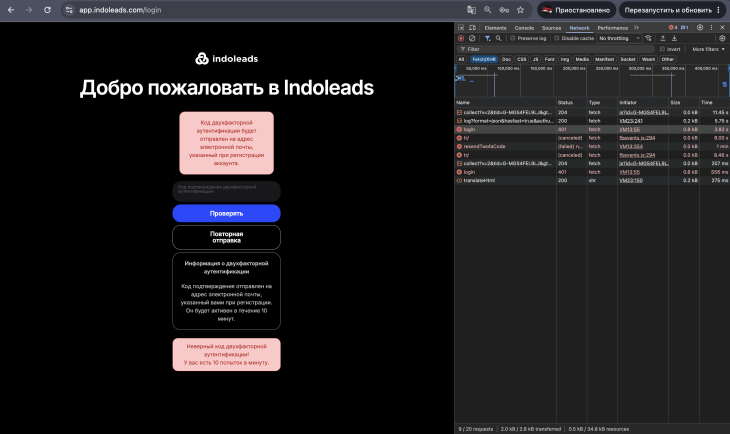Open the errors counter showing 4
The height and width of the screenshot is (434, 730).
coord(673,27)
